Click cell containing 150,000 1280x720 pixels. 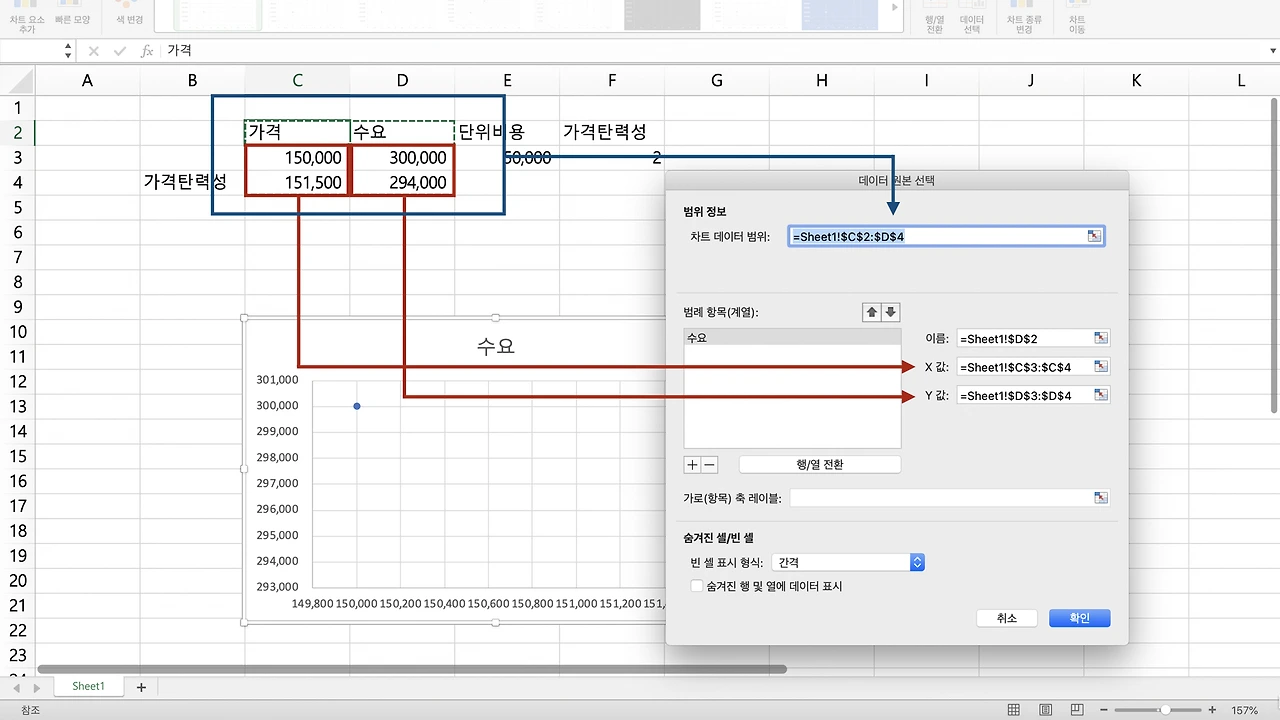pos(297,158)
